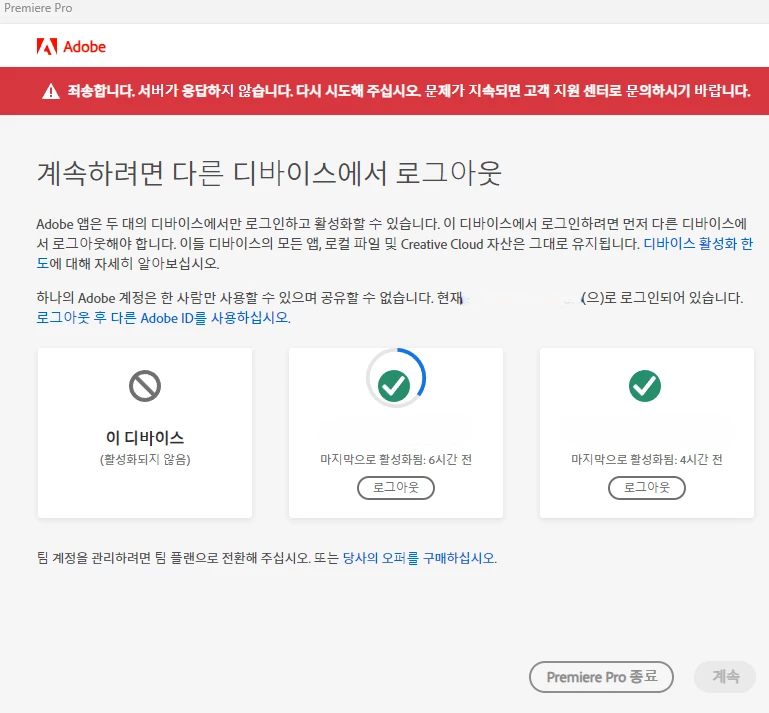Viewport: 769px width, 713px height.
Task: Click the 이 디바이스 card title
Action: (145, 437)
